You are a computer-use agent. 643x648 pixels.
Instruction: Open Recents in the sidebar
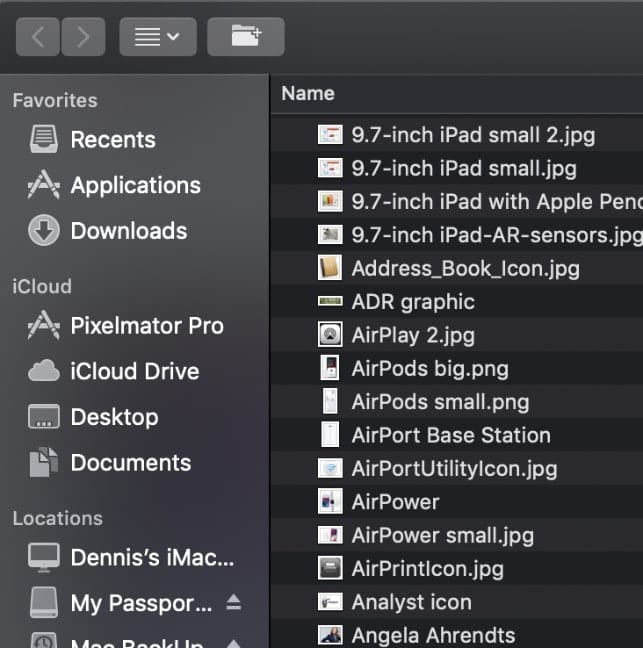click(x=112, y=139)
